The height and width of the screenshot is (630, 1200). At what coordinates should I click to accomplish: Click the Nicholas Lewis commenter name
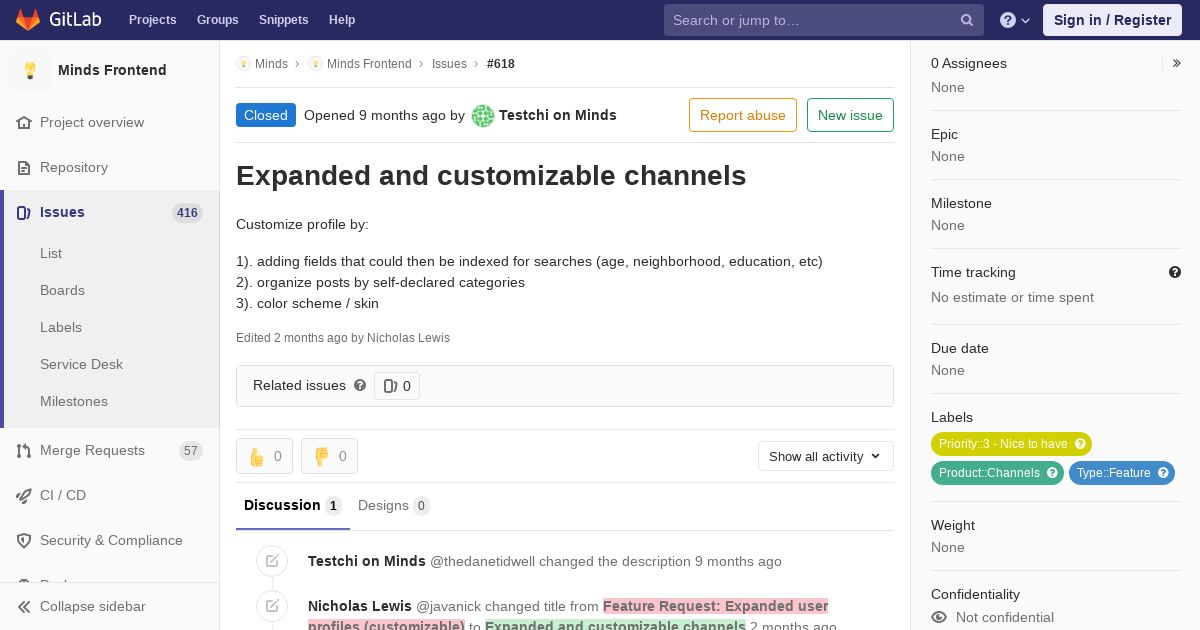pyautogui.click(x=360, y=606)
